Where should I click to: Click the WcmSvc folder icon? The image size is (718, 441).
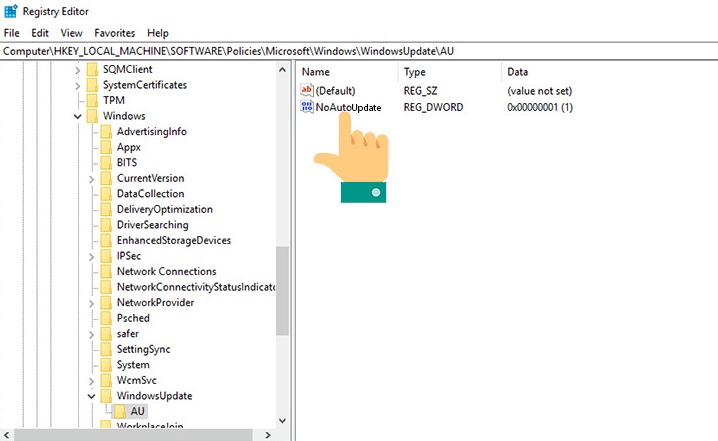[x=106, y=381]
